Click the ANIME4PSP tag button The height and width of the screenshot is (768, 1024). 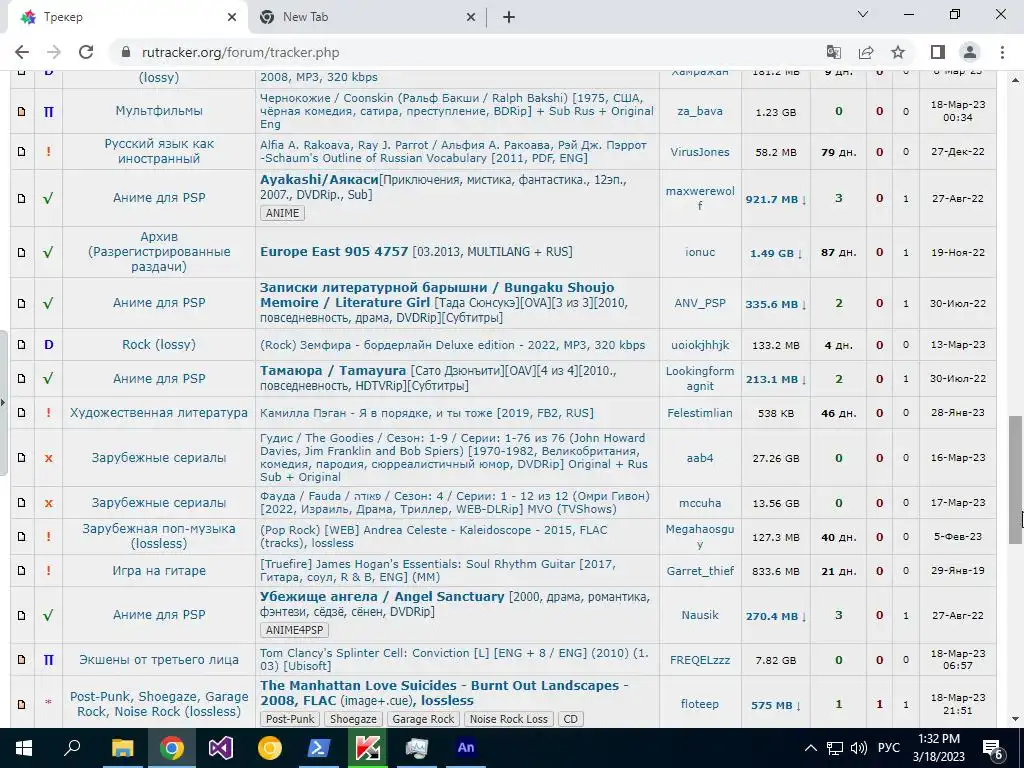click(x=294, y=630)
